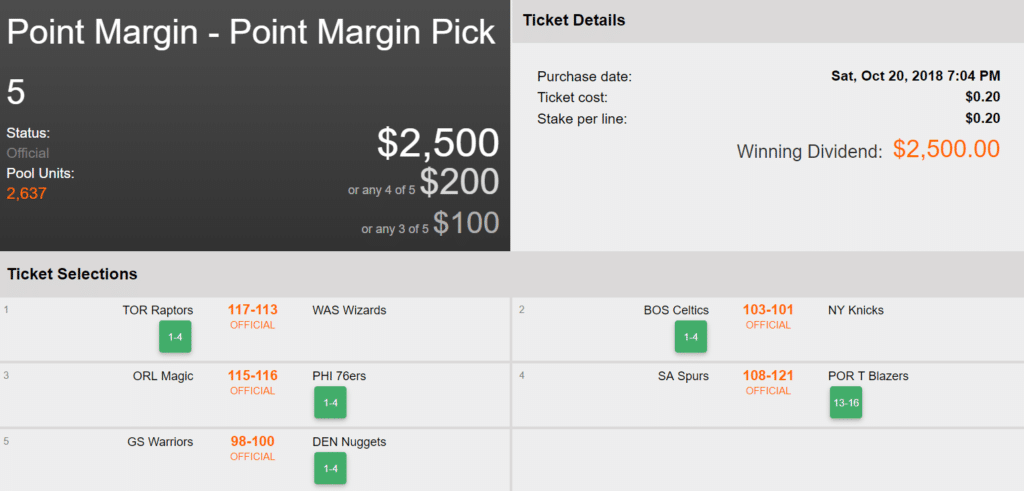Click the Ticket Selections header
Screen dimensions: 1024x491
72,274
